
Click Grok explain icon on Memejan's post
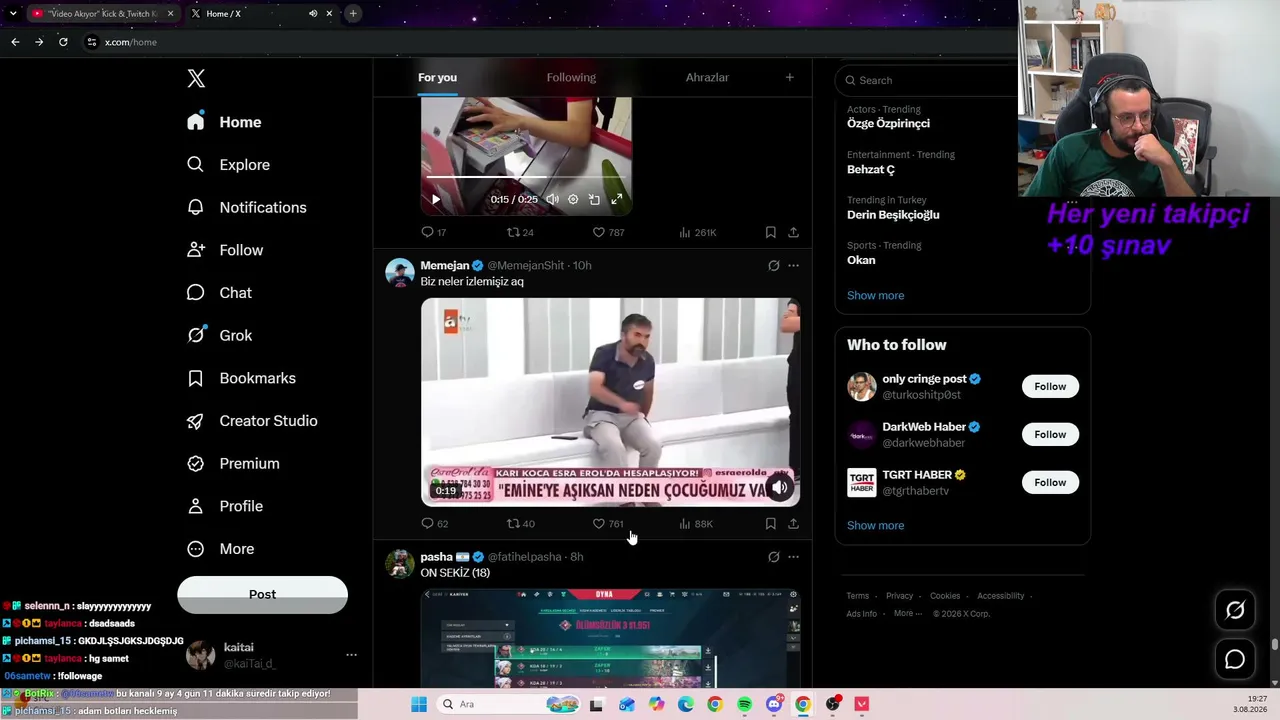pyautogui.click(x=773, y=266)
